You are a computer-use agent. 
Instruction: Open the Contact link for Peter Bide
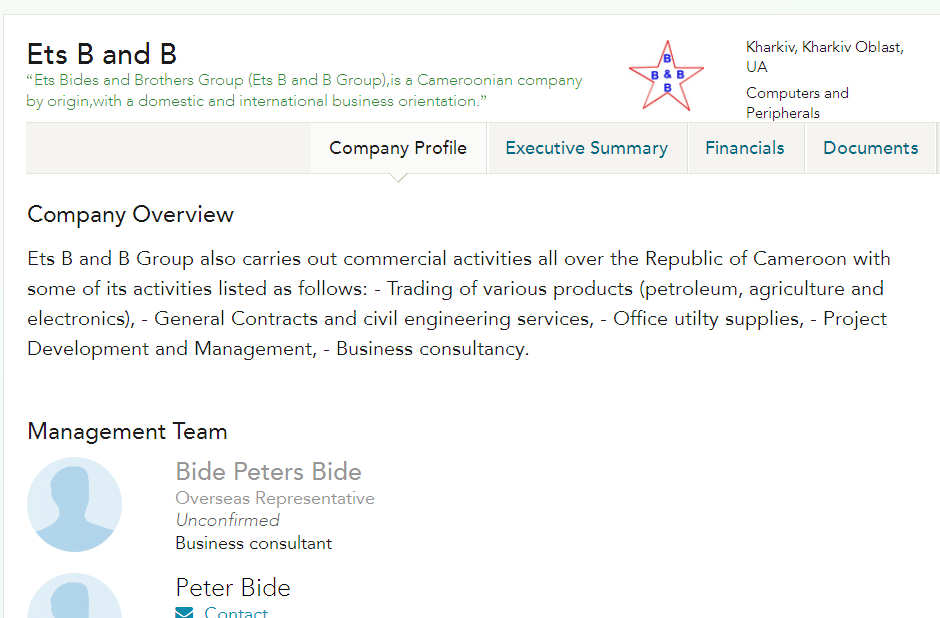point(236,612)
